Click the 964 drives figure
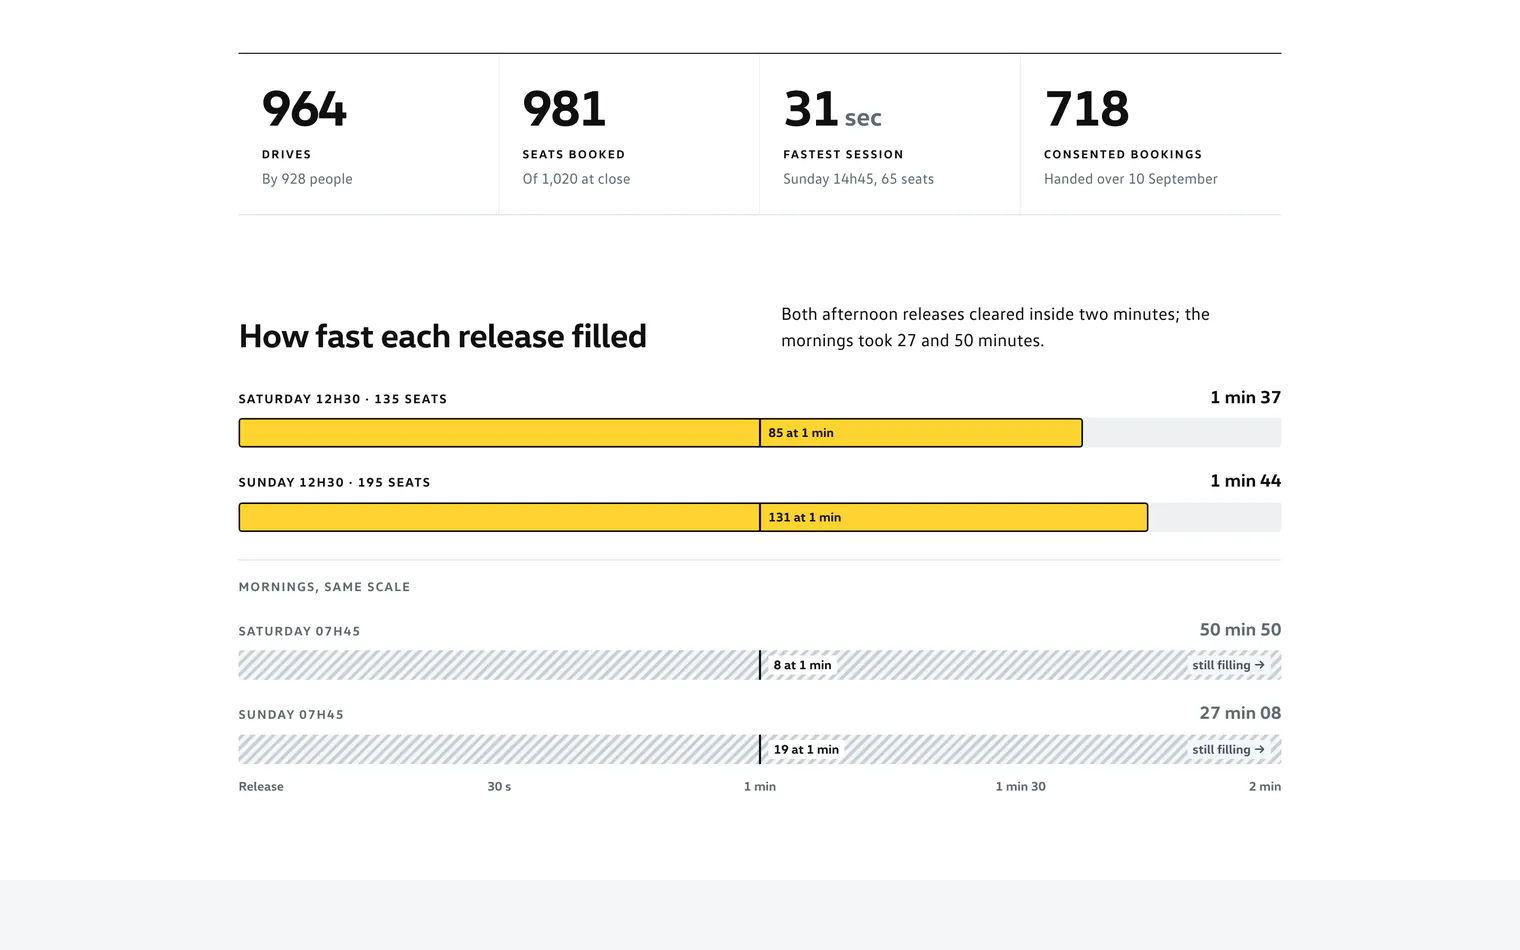1520x950 pixels. (x=304, y=109)
